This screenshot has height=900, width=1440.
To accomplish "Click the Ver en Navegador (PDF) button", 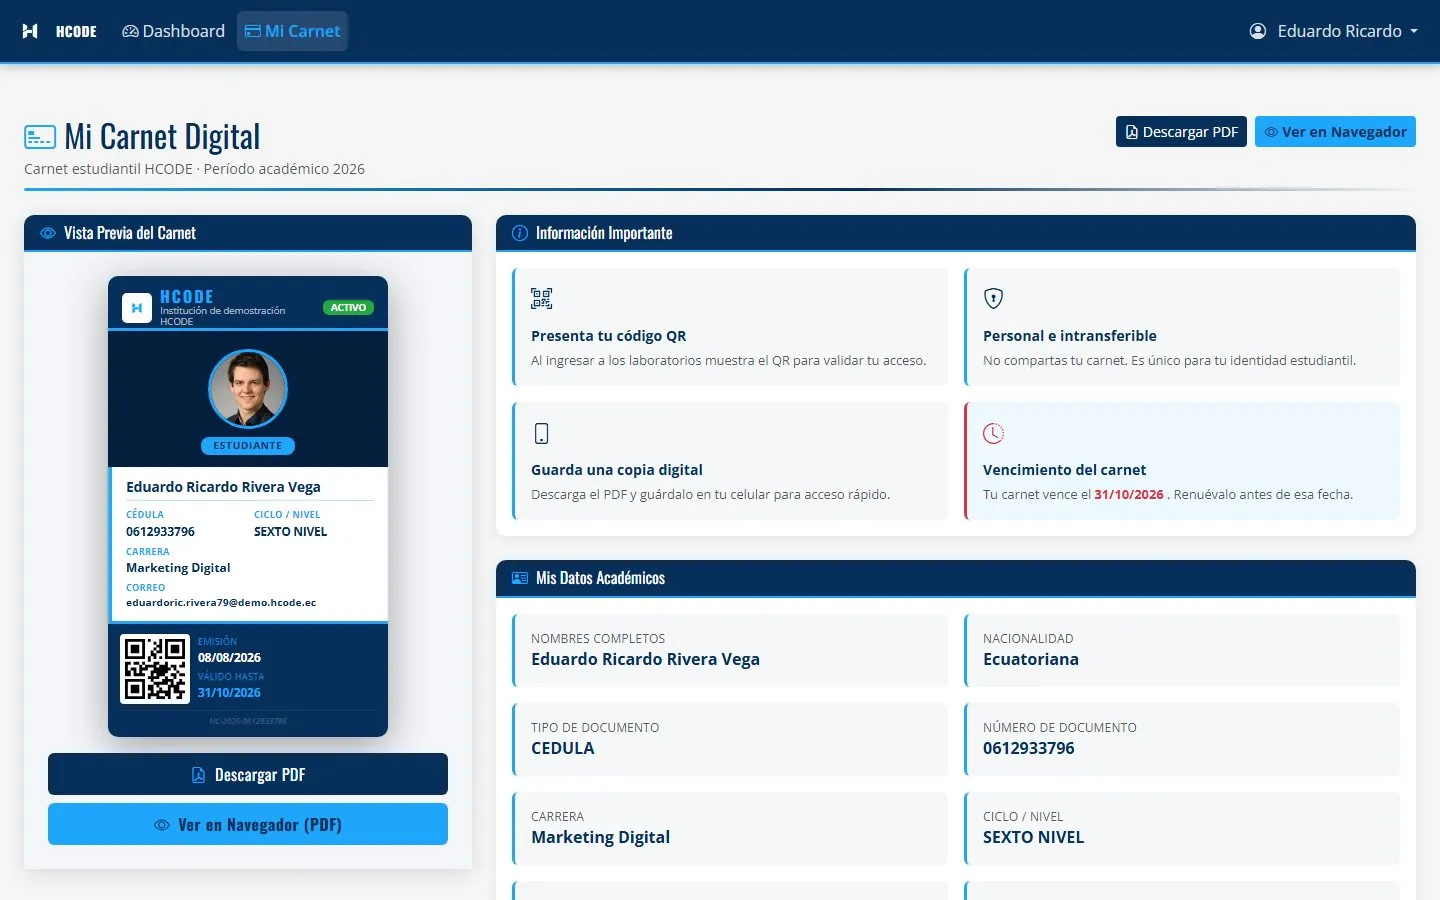I will click(248, 824).
